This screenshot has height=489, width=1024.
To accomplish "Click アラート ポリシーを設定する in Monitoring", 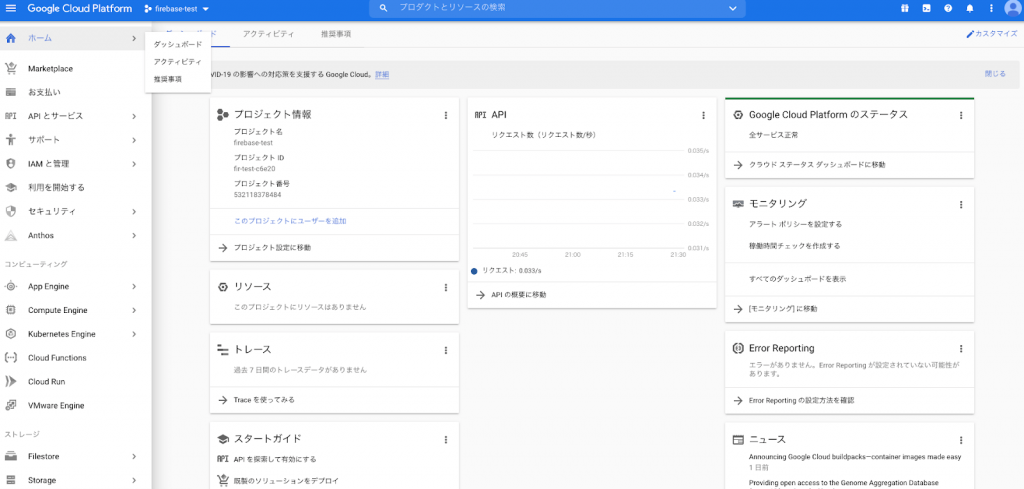I will click(x=795, y=224).
